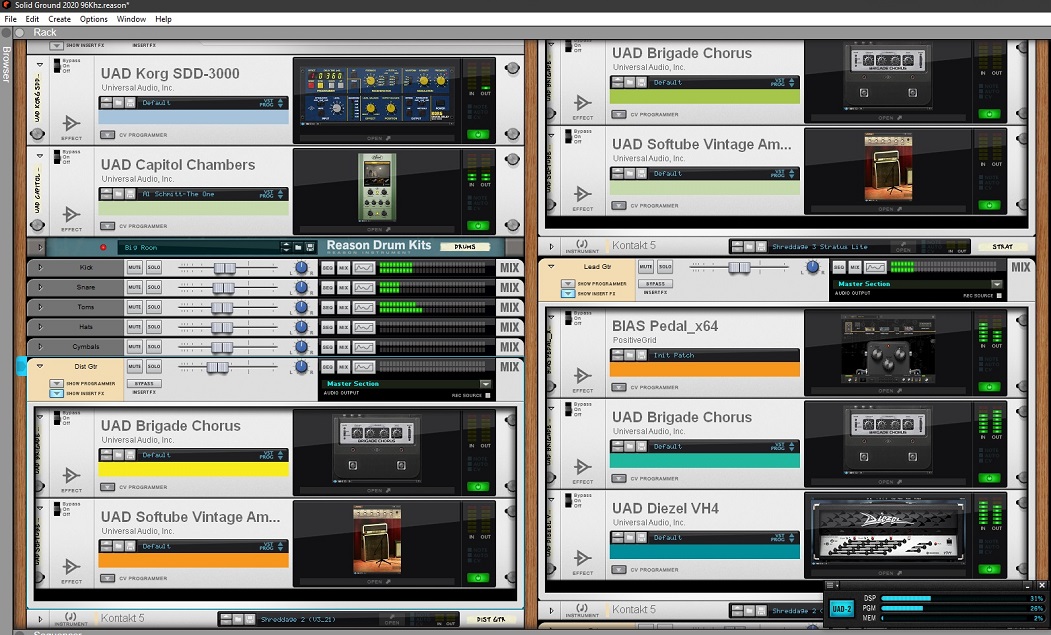
Task: Open Lead Gtr audio output dropdown
Action: (997, 284)
